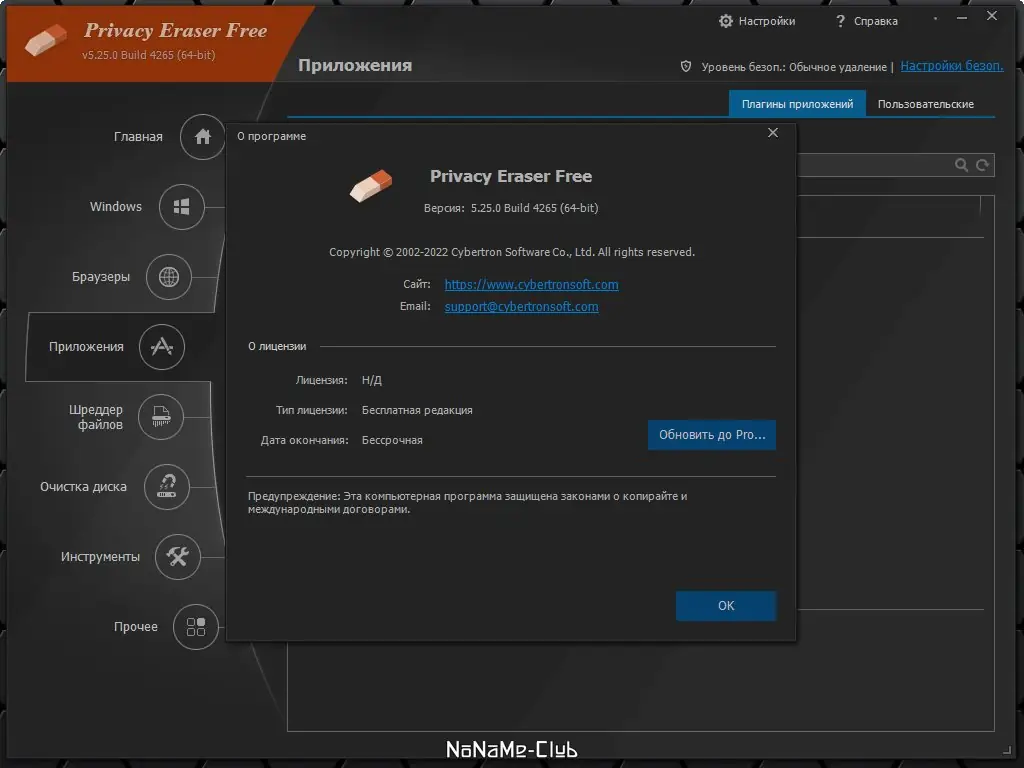The width and height of the screenshot is (1024, 768).
Task: Click the Бесплатная редакция license type value
Action: [417, 410]
